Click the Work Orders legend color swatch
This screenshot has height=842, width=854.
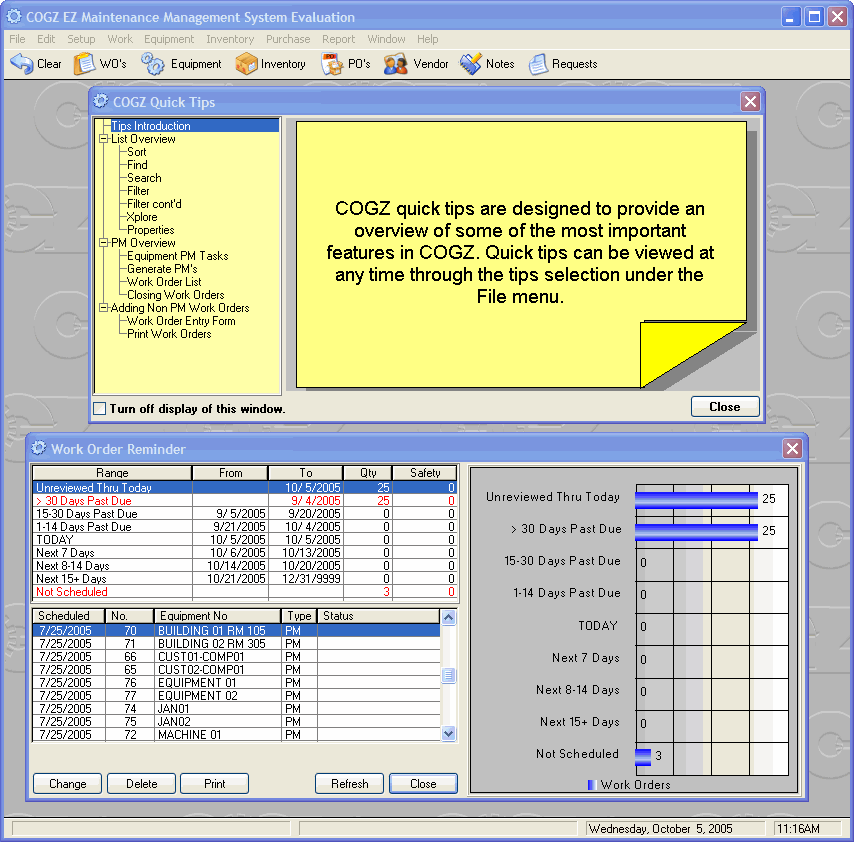591,785
